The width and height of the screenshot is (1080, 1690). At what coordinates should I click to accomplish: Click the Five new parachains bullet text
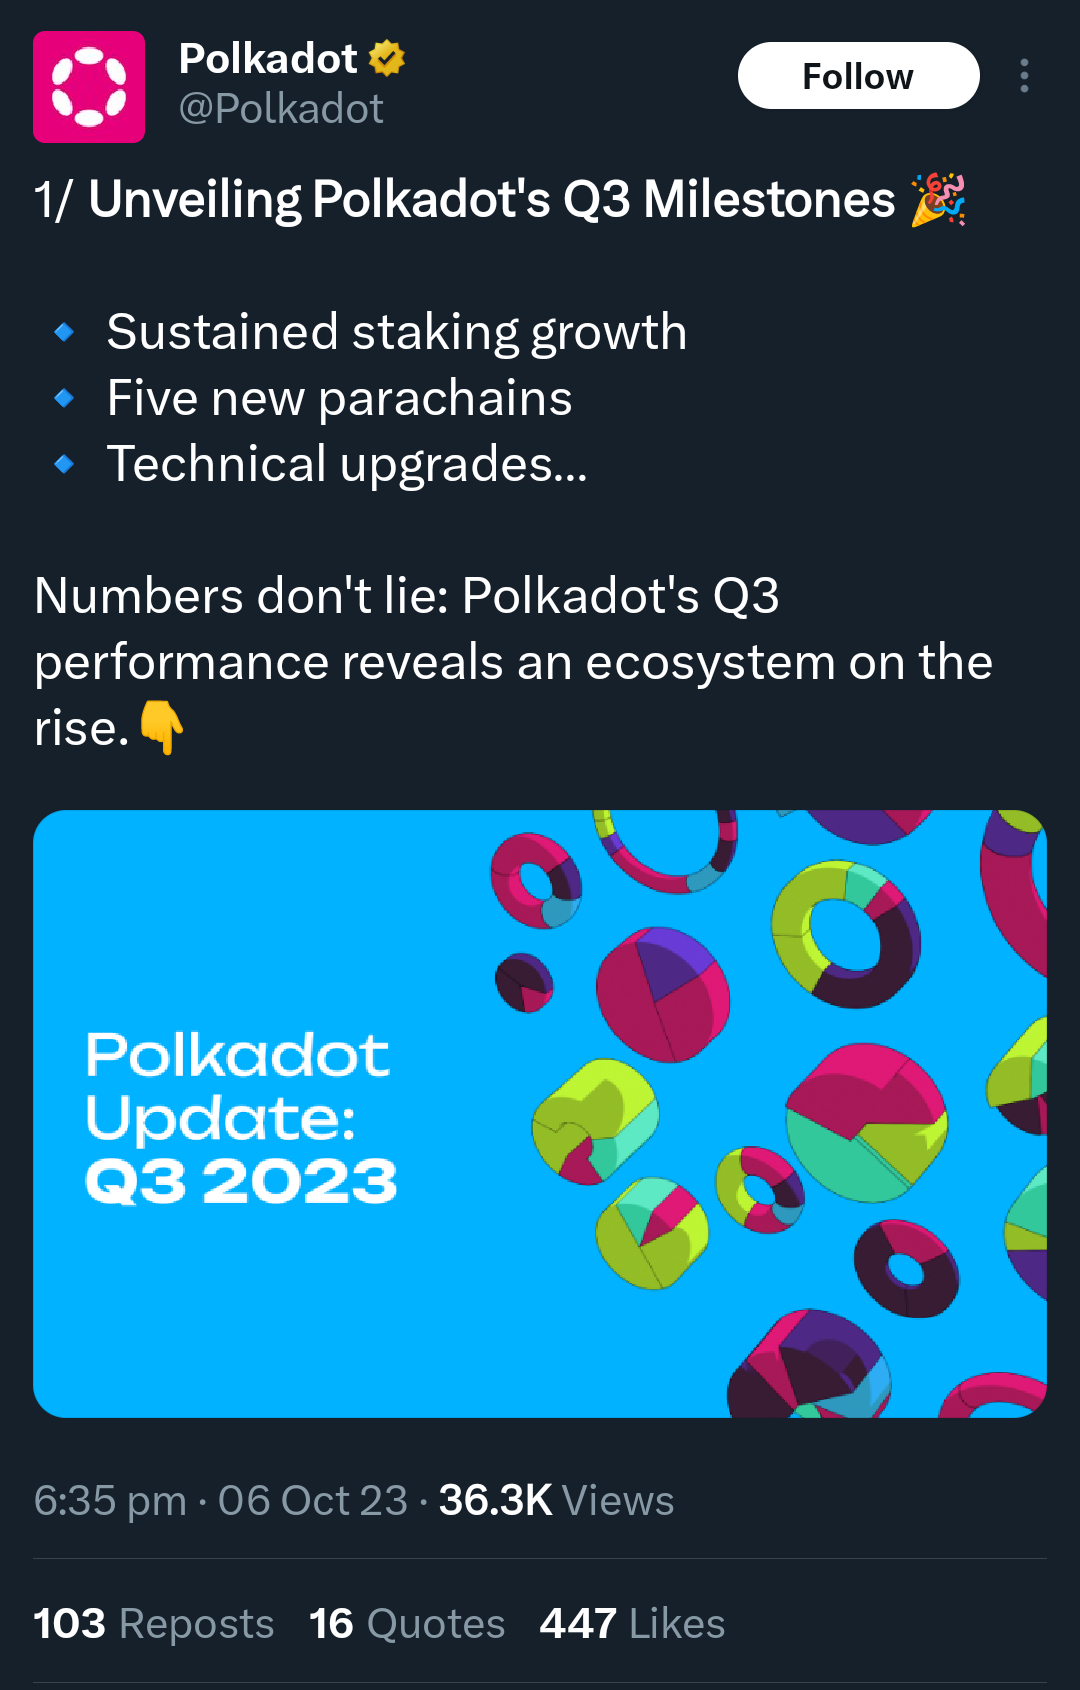339,398
